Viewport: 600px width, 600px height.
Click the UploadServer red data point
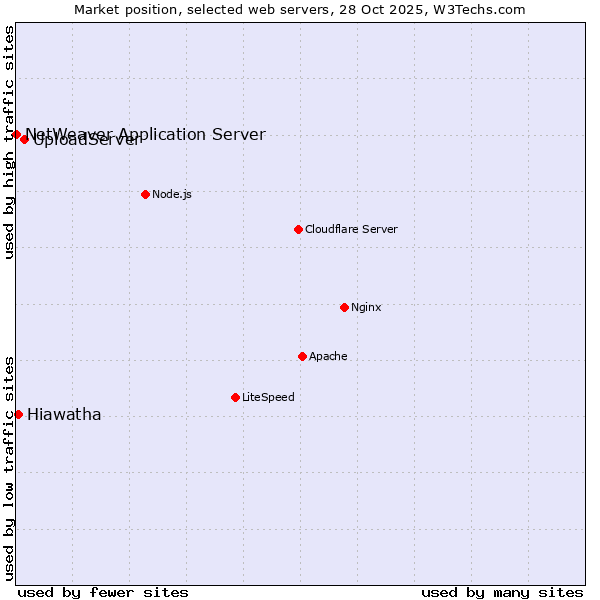point(24,139)
